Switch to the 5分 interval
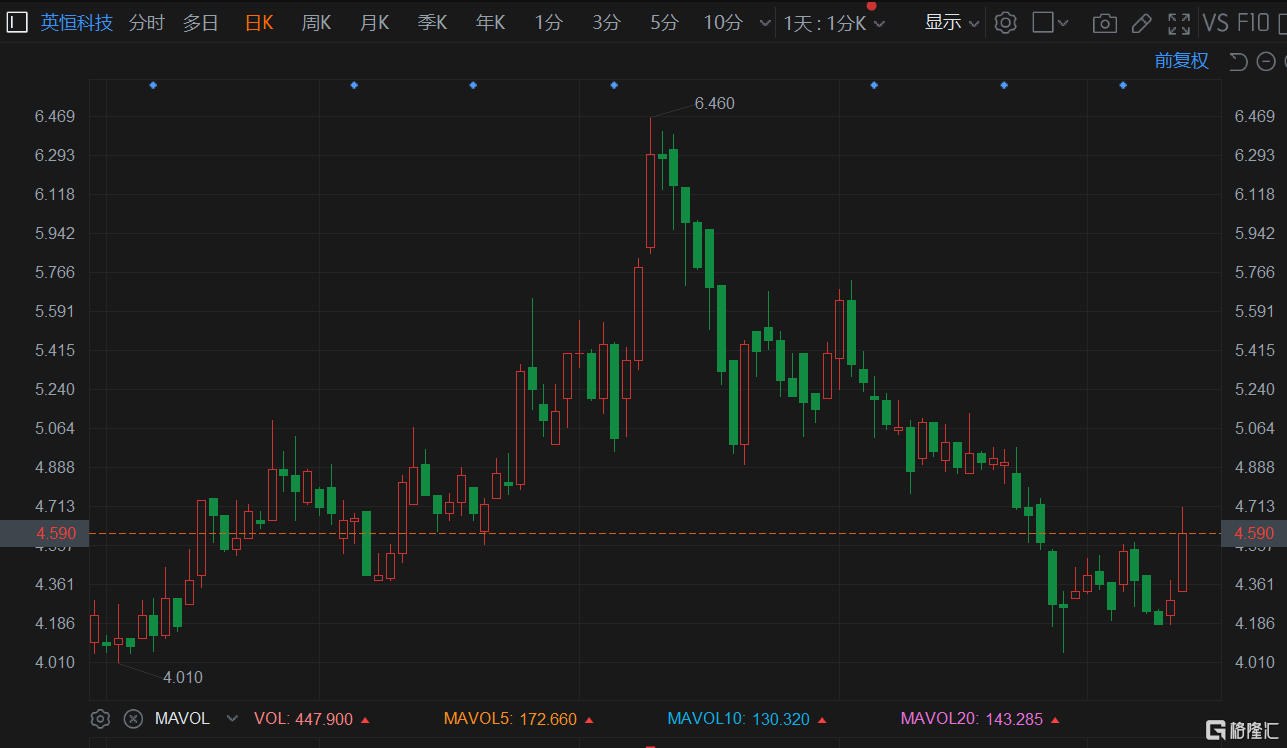Screen dimensions: 1287x748 point(664,22)
